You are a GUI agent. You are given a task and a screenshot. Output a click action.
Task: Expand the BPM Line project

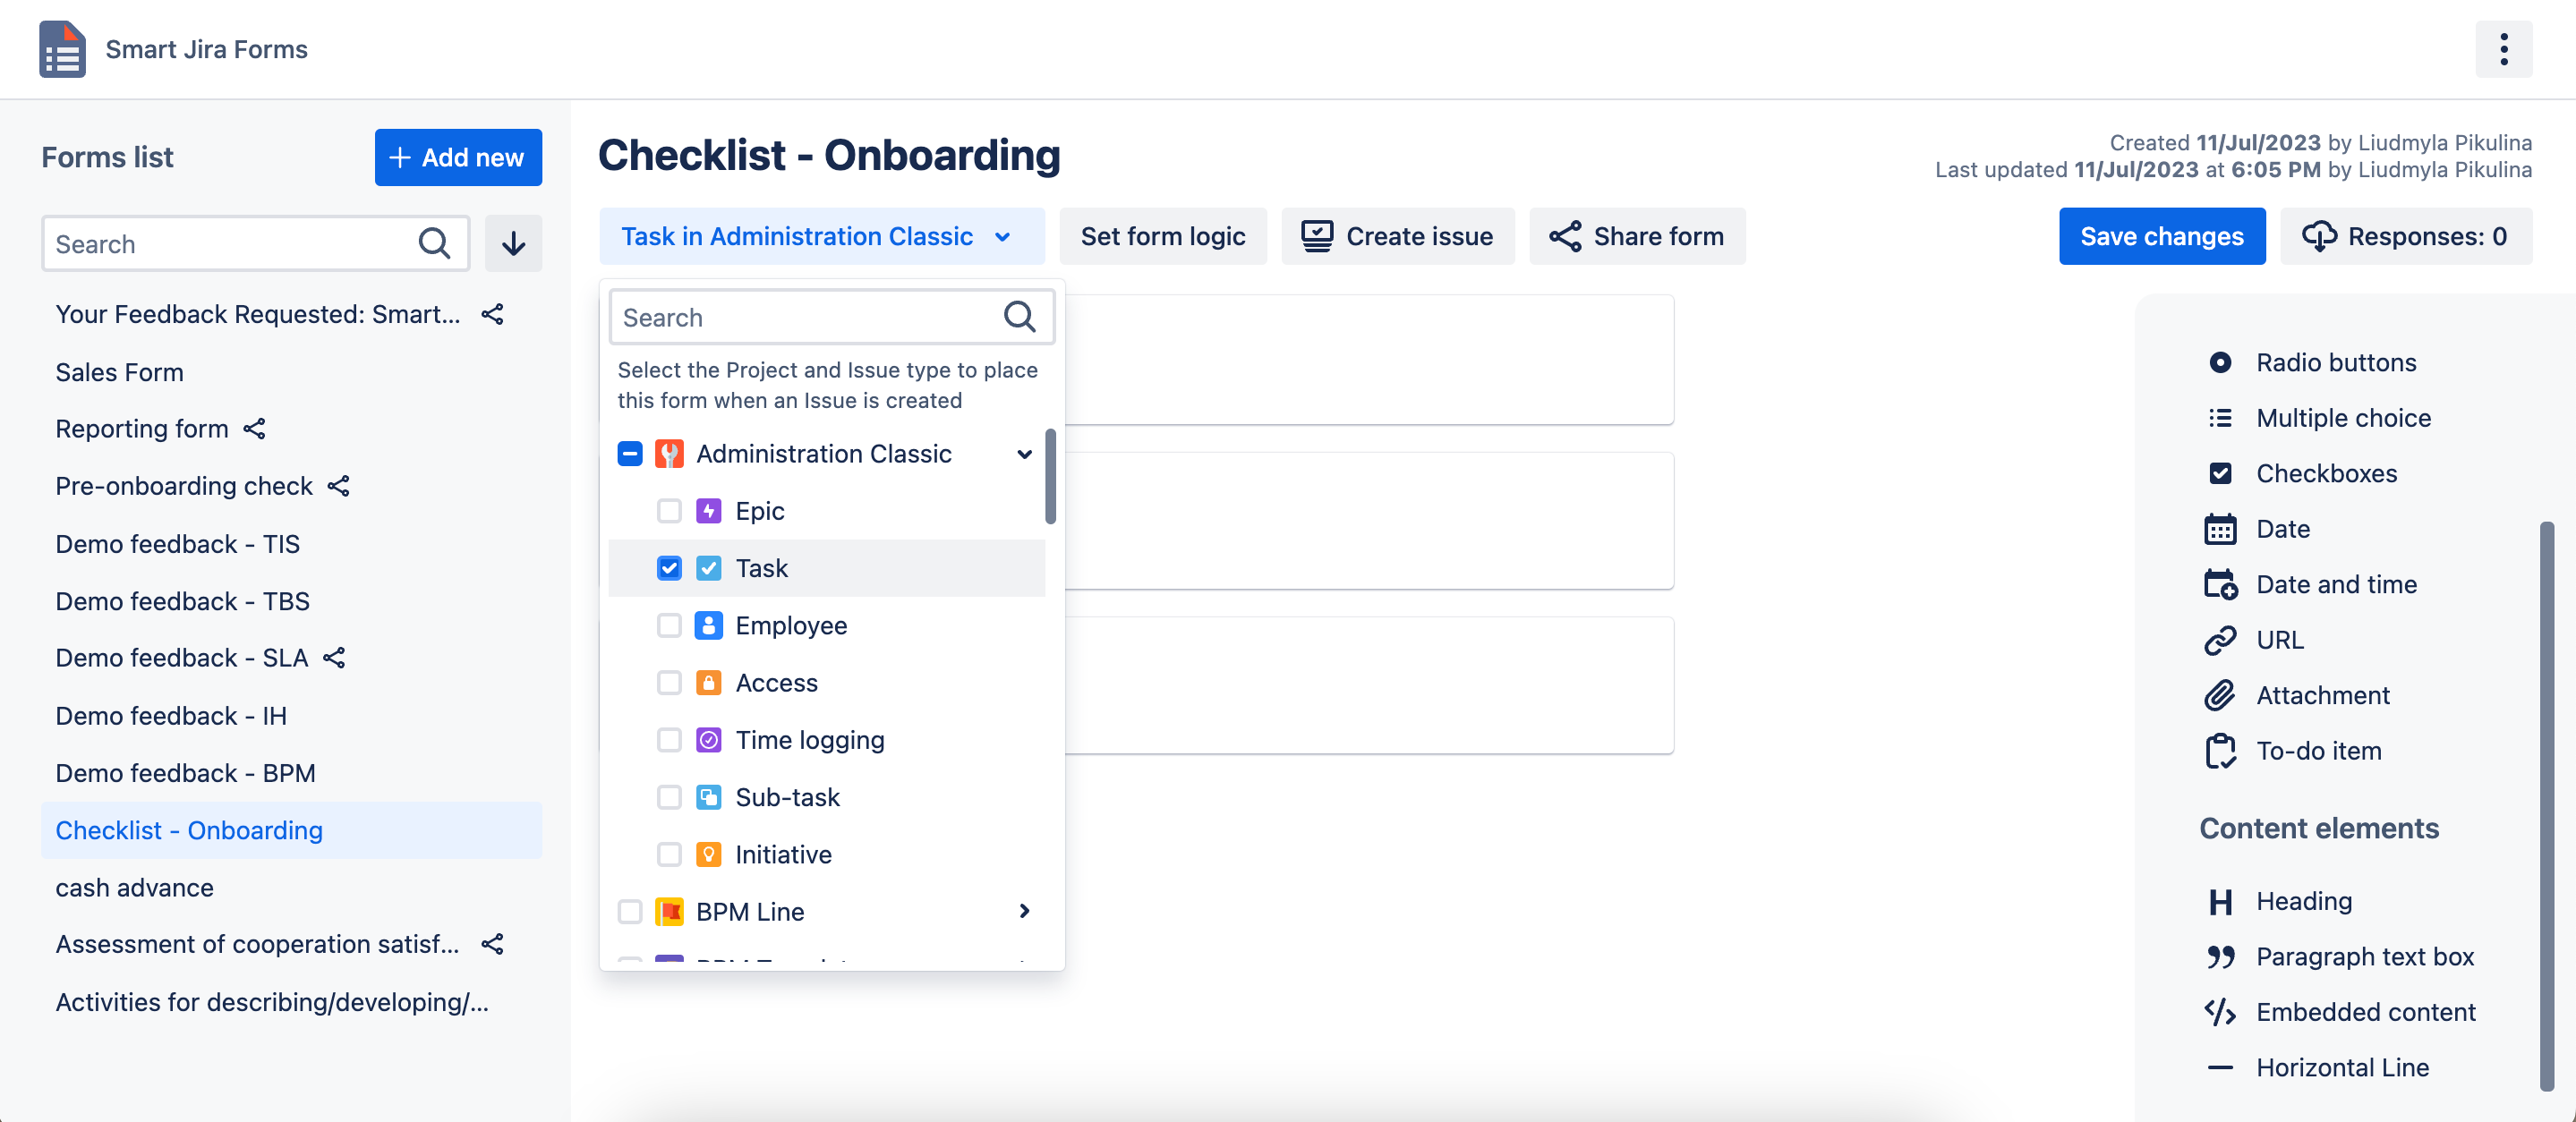[x=1023, y=911]
